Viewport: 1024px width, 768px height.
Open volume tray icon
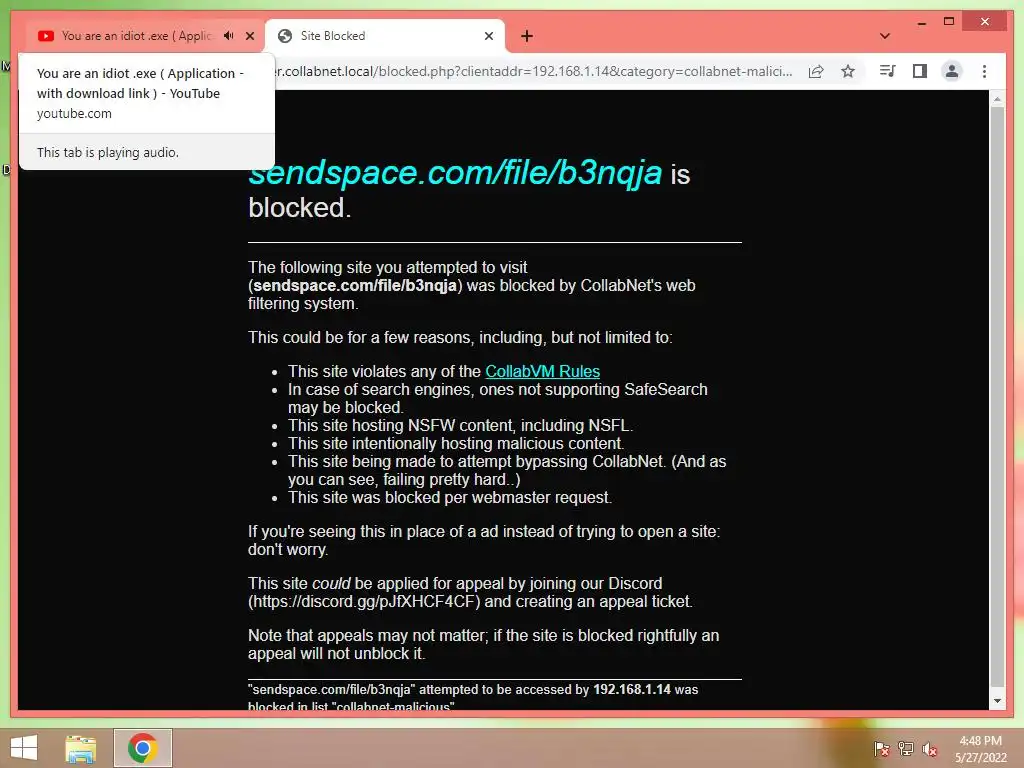pyautogui.click(x=930, y=749)
